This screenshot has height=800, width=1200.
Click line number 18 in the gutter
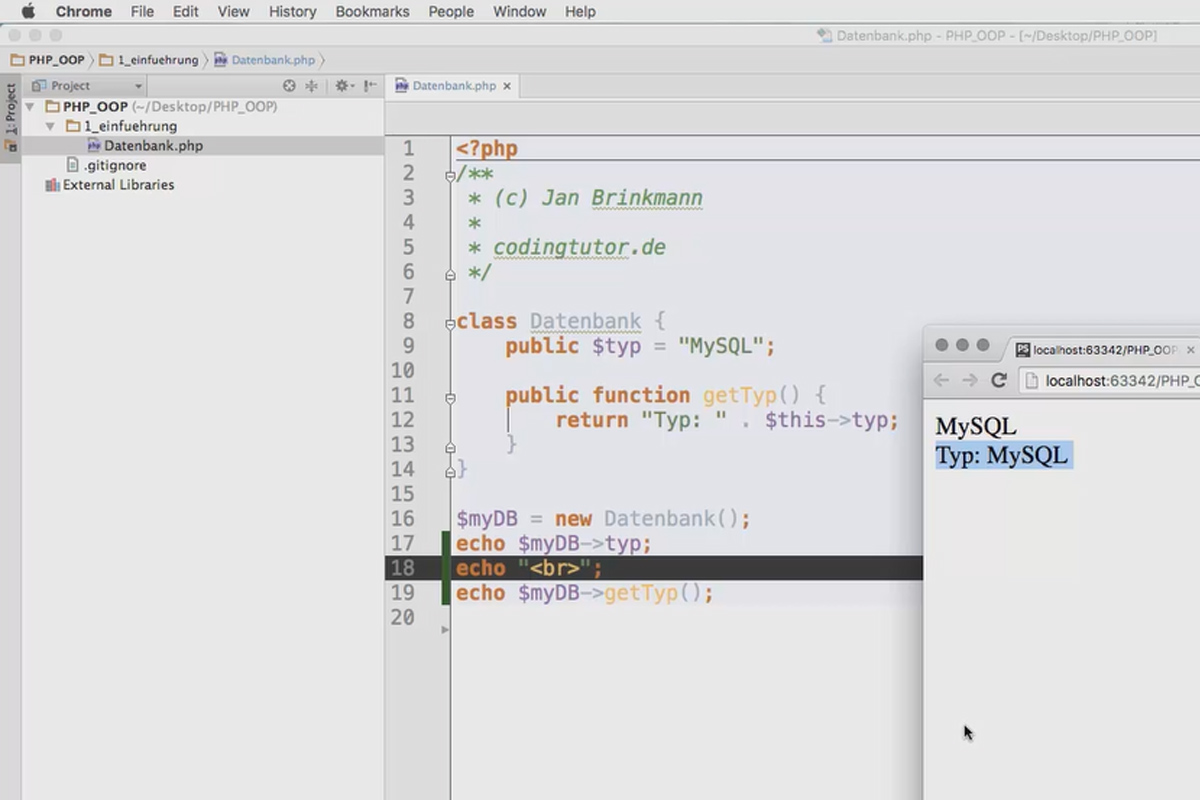[402, 569]
